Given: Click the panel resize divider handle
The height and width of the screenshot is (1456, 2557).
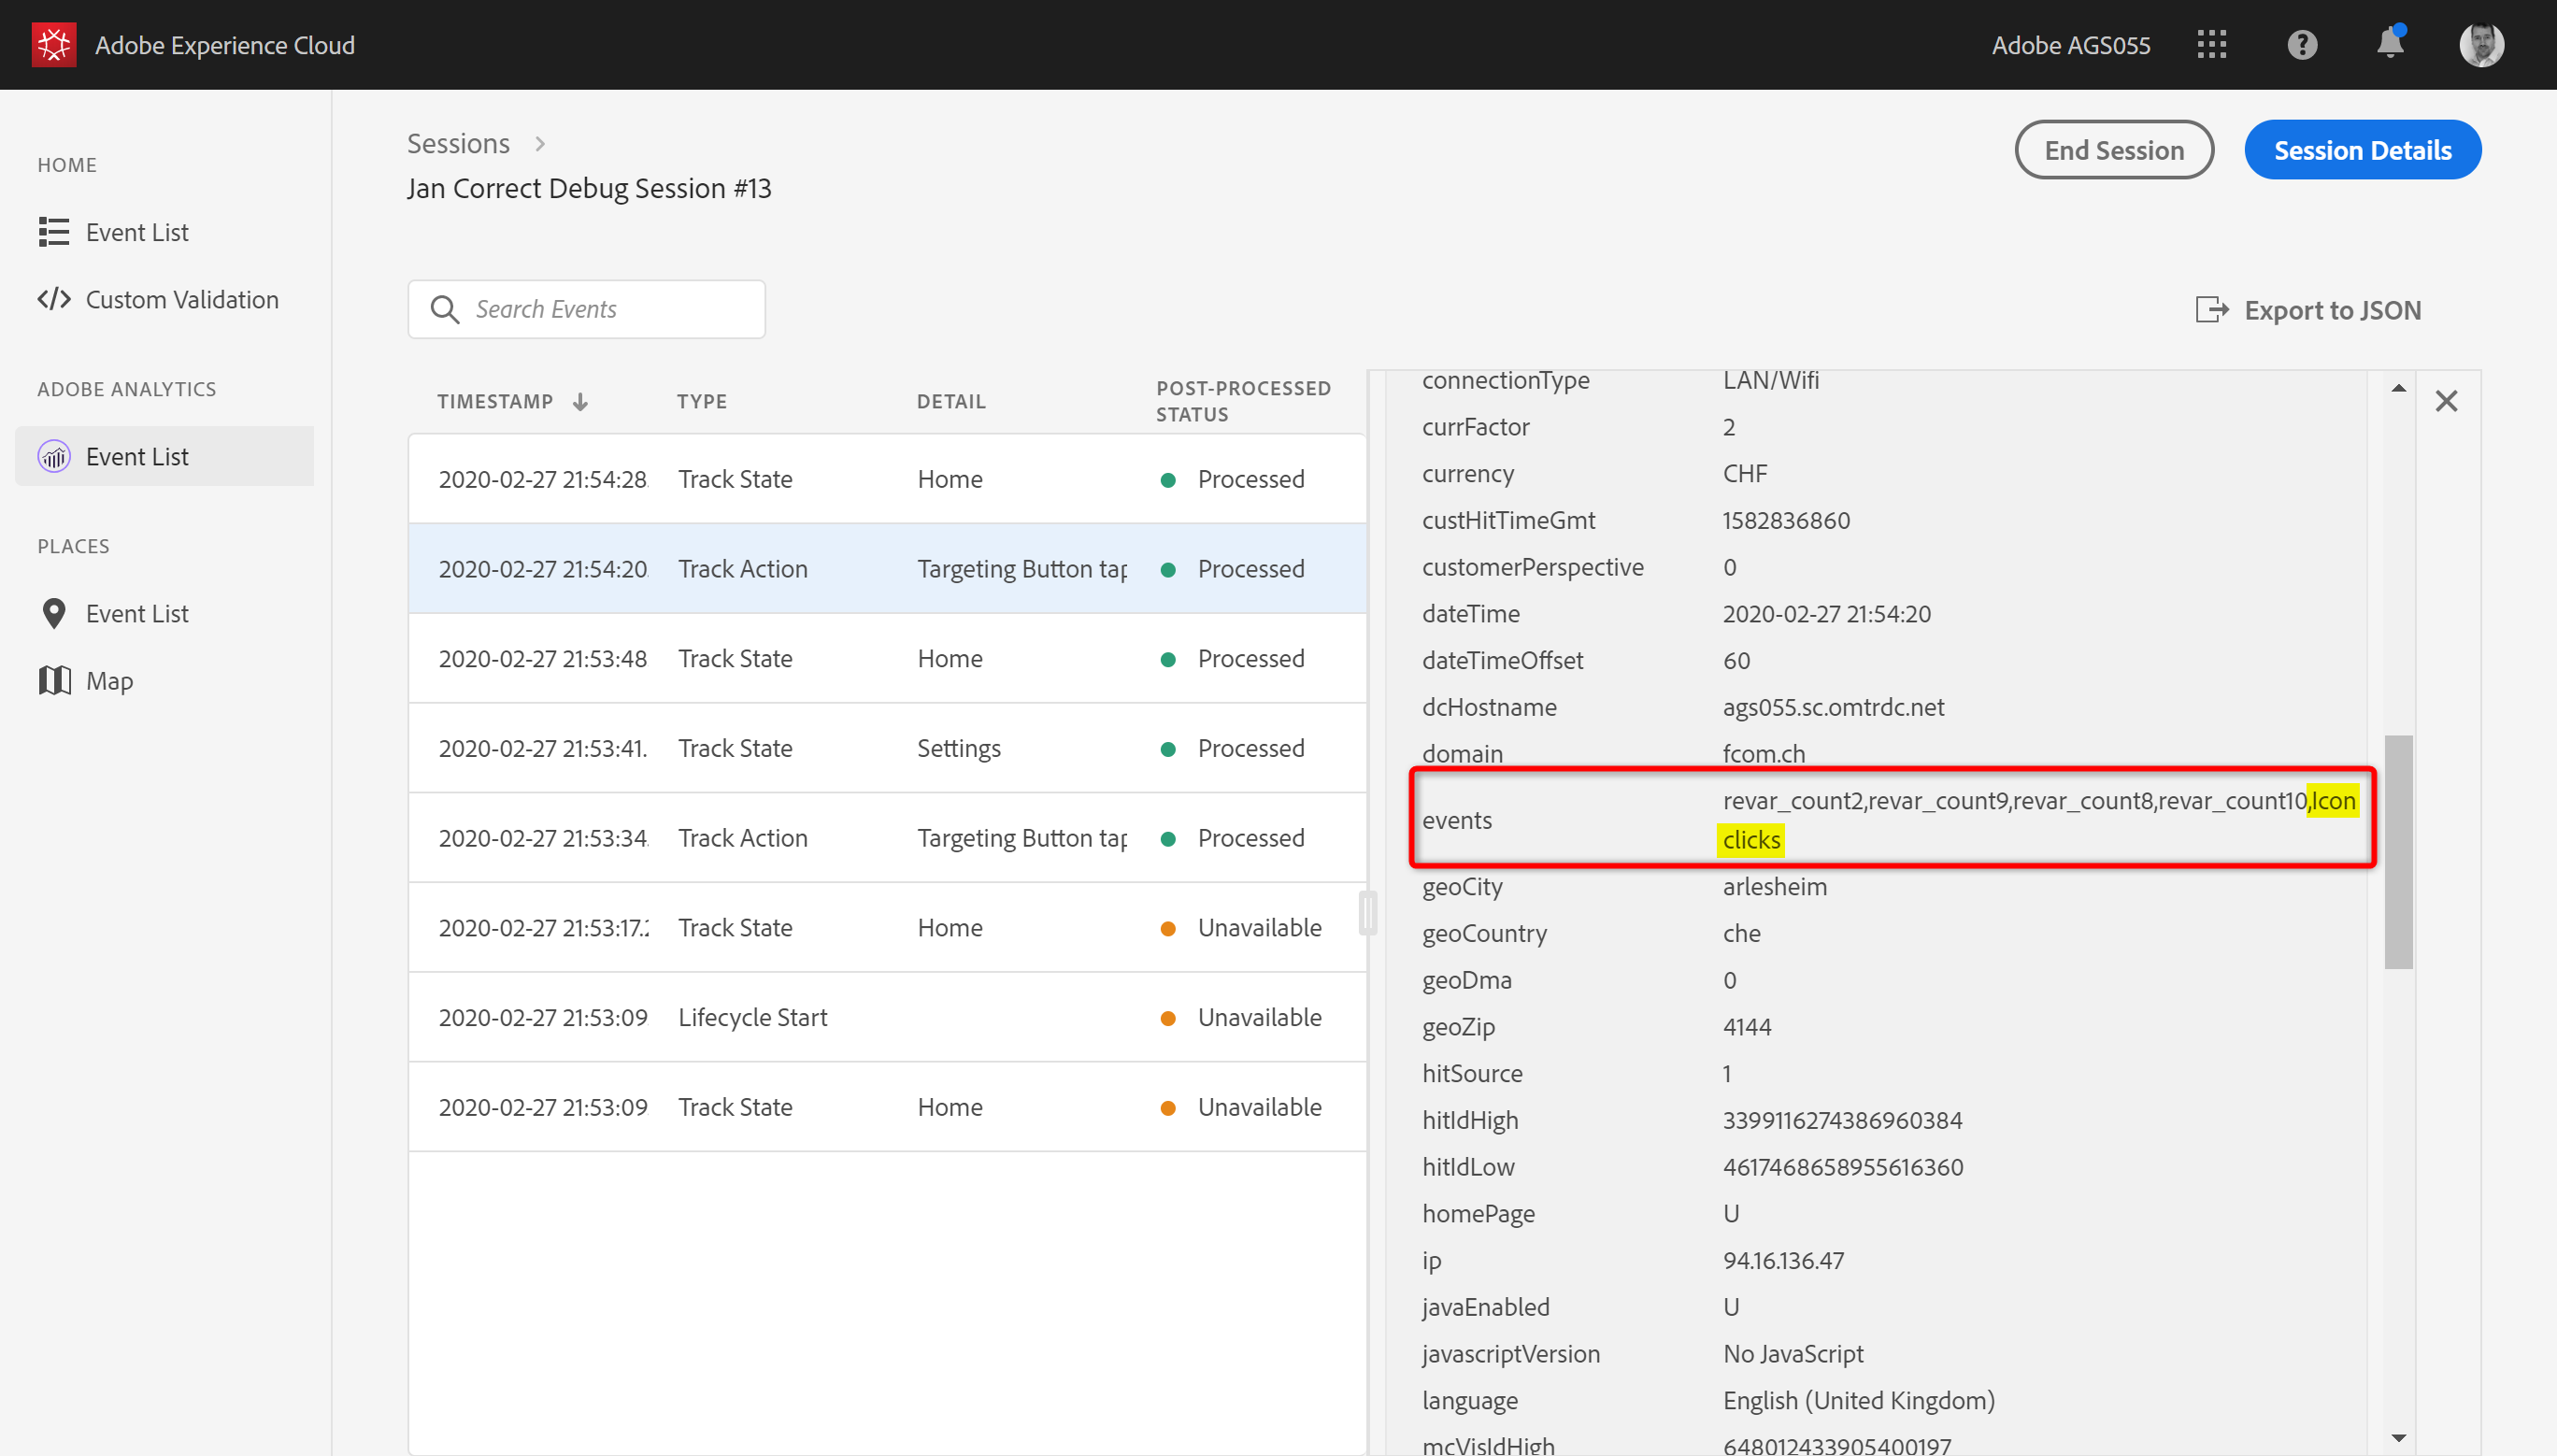Looking at the screenshot, I should click(x=1368, y=912).
